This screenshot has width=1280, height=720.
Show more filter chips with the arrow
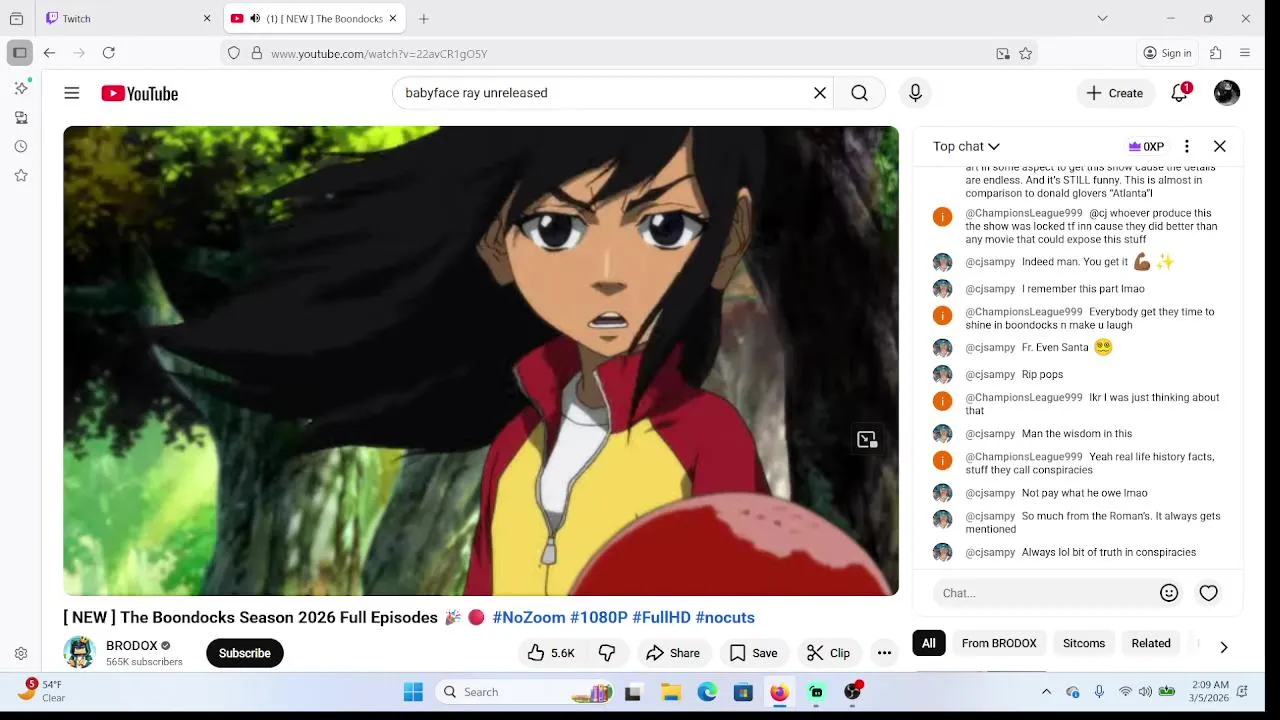pyautogui.click(x=1223, y=646)
